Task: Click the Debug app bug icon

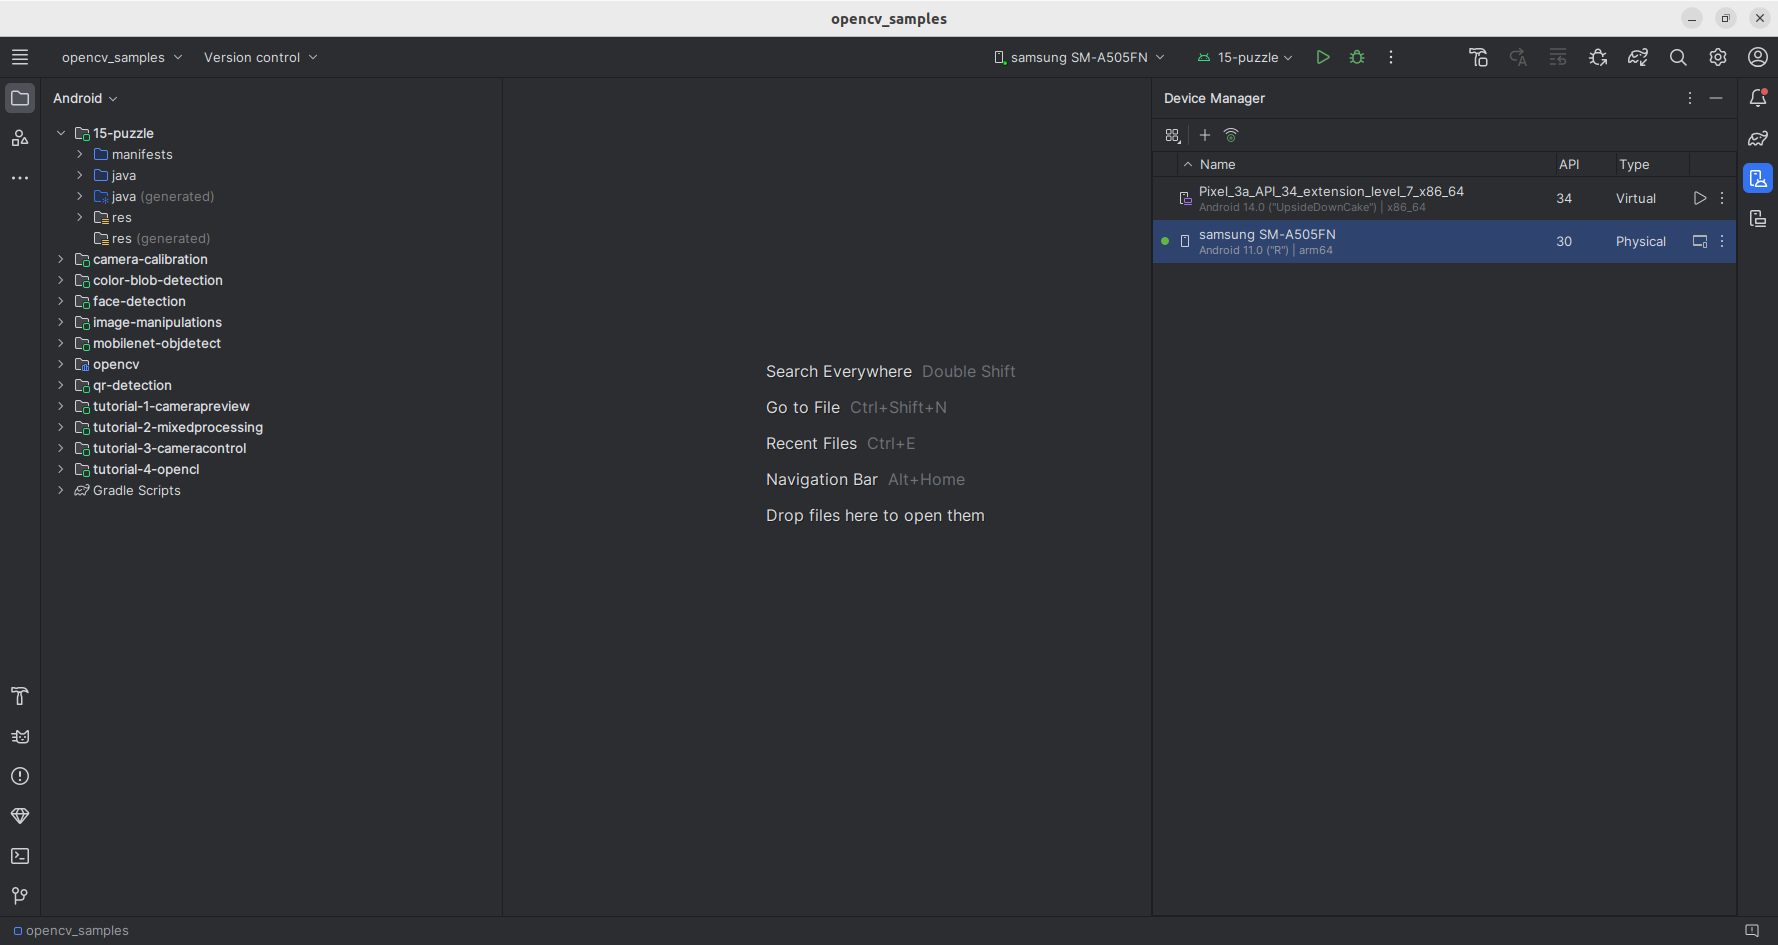Action: 1357,57
